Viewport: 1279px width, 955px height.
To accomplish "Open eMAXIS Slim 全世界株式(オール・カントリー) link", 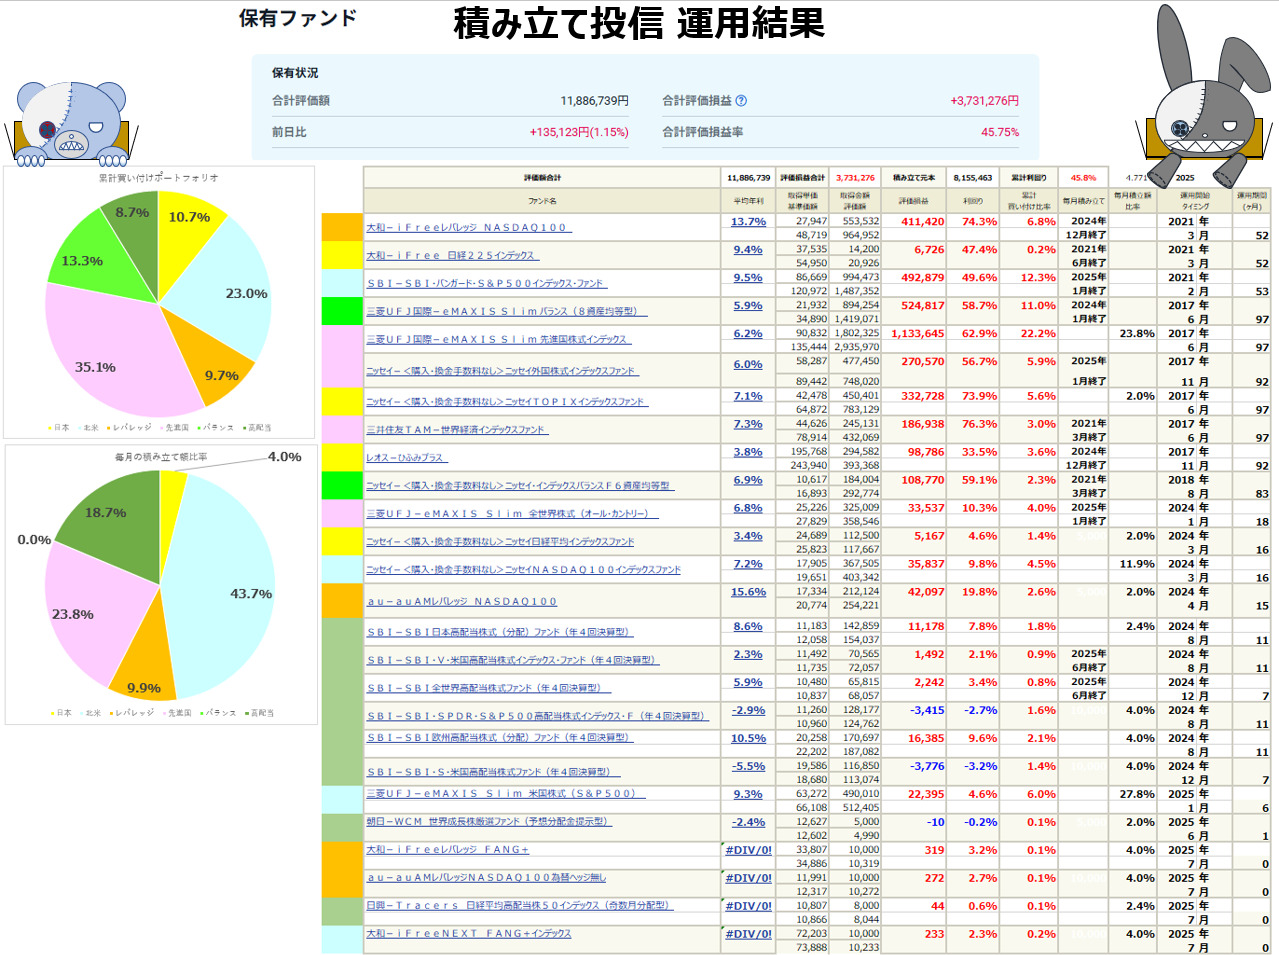I will click(x=512, y=514).
